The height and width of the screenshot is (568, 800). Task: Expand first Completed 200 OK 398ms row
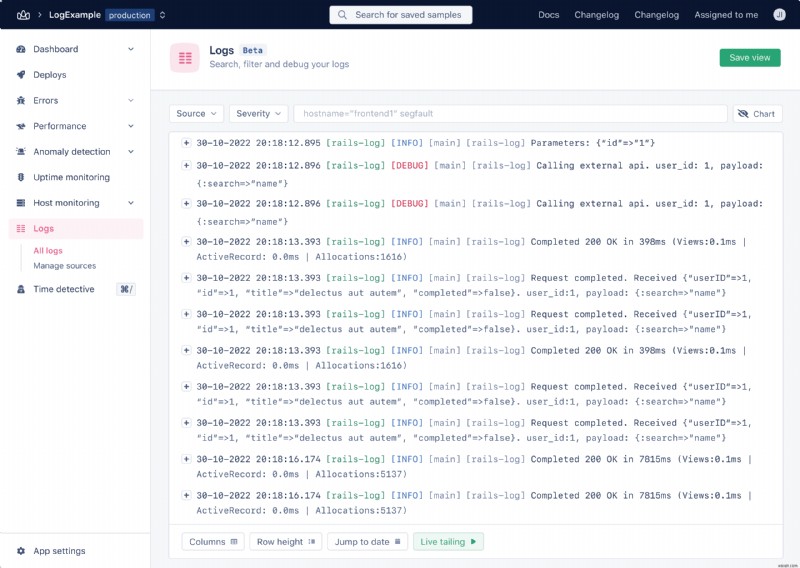point(186,242)
